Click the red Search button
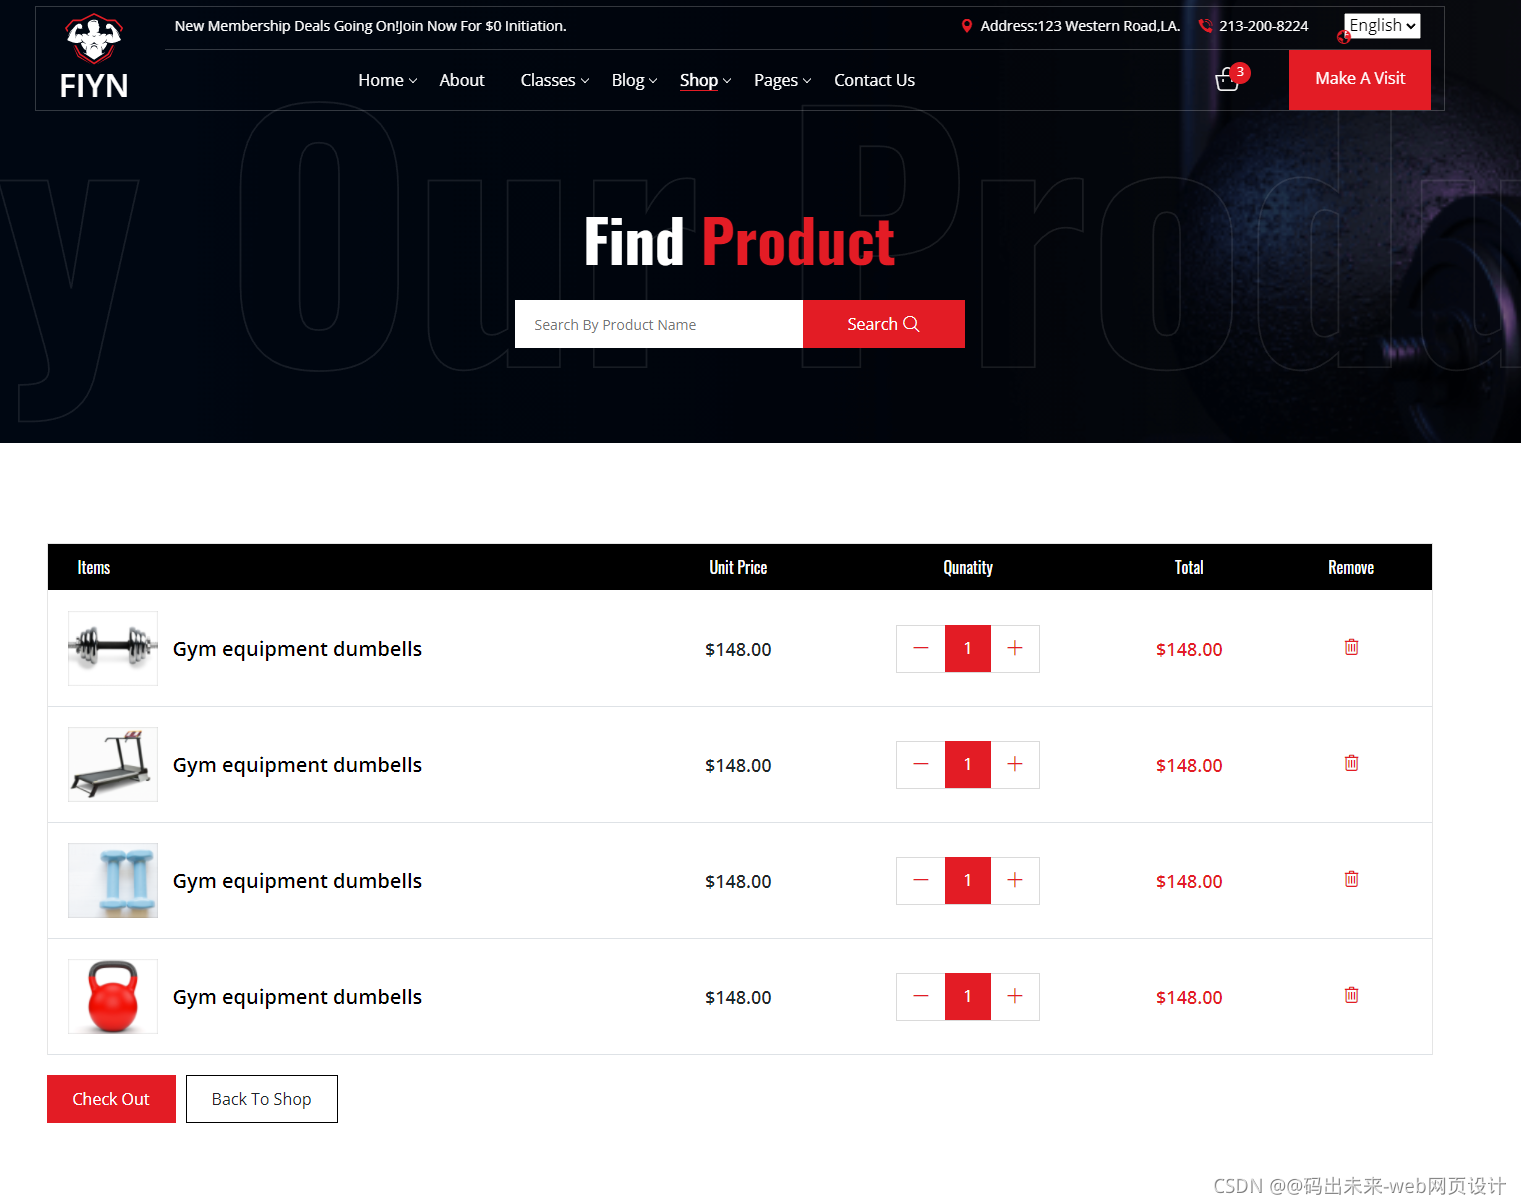Viewport: 1521px width, 1204px height. coord(884,324)
